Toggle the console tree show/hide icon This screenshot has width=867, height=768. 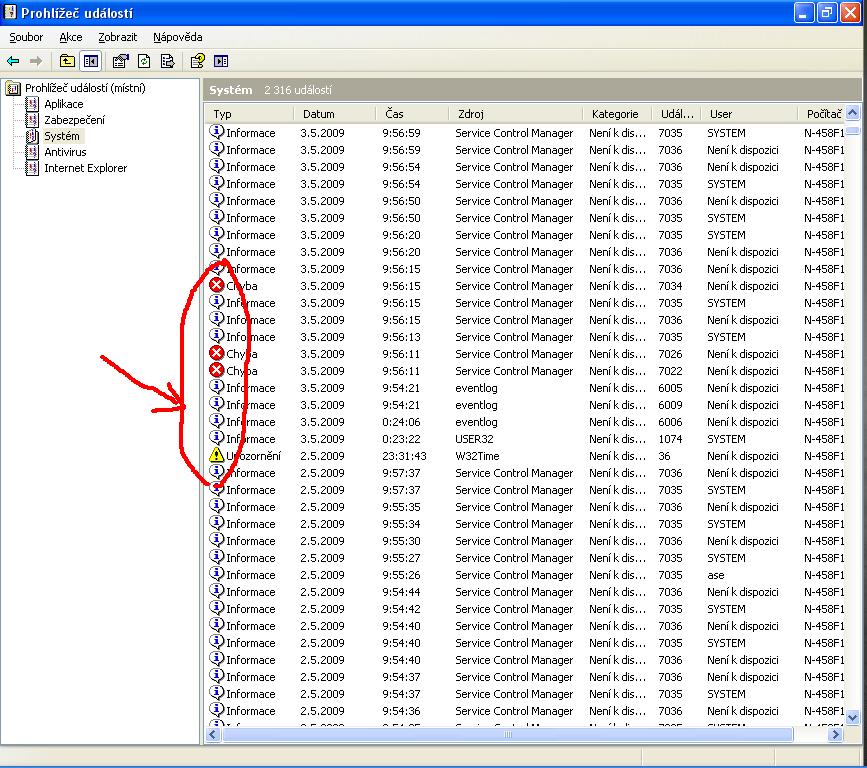click(91, 61)
